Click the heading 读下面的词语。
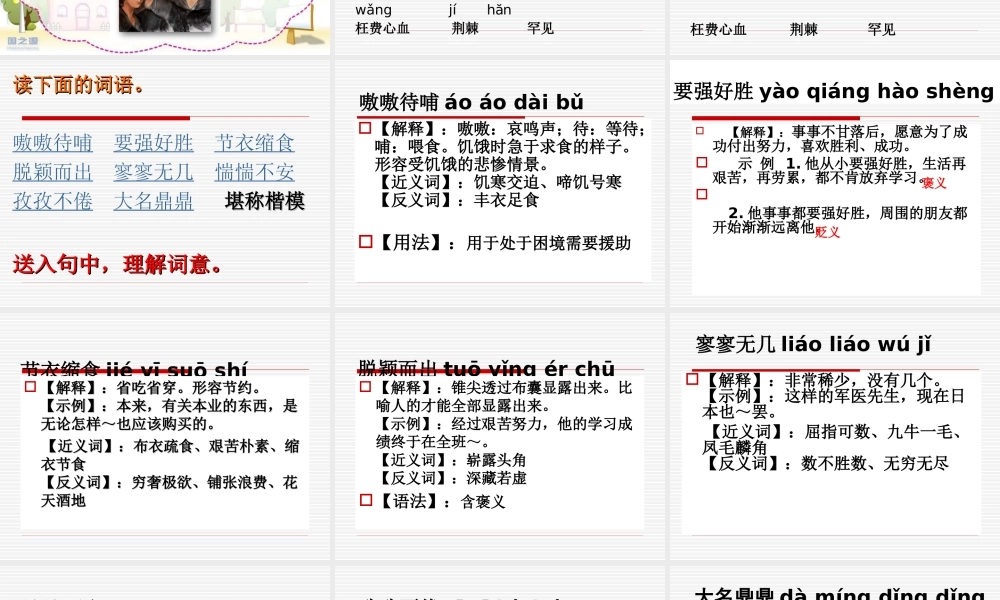1000x600 pixels. coord(78,85)
